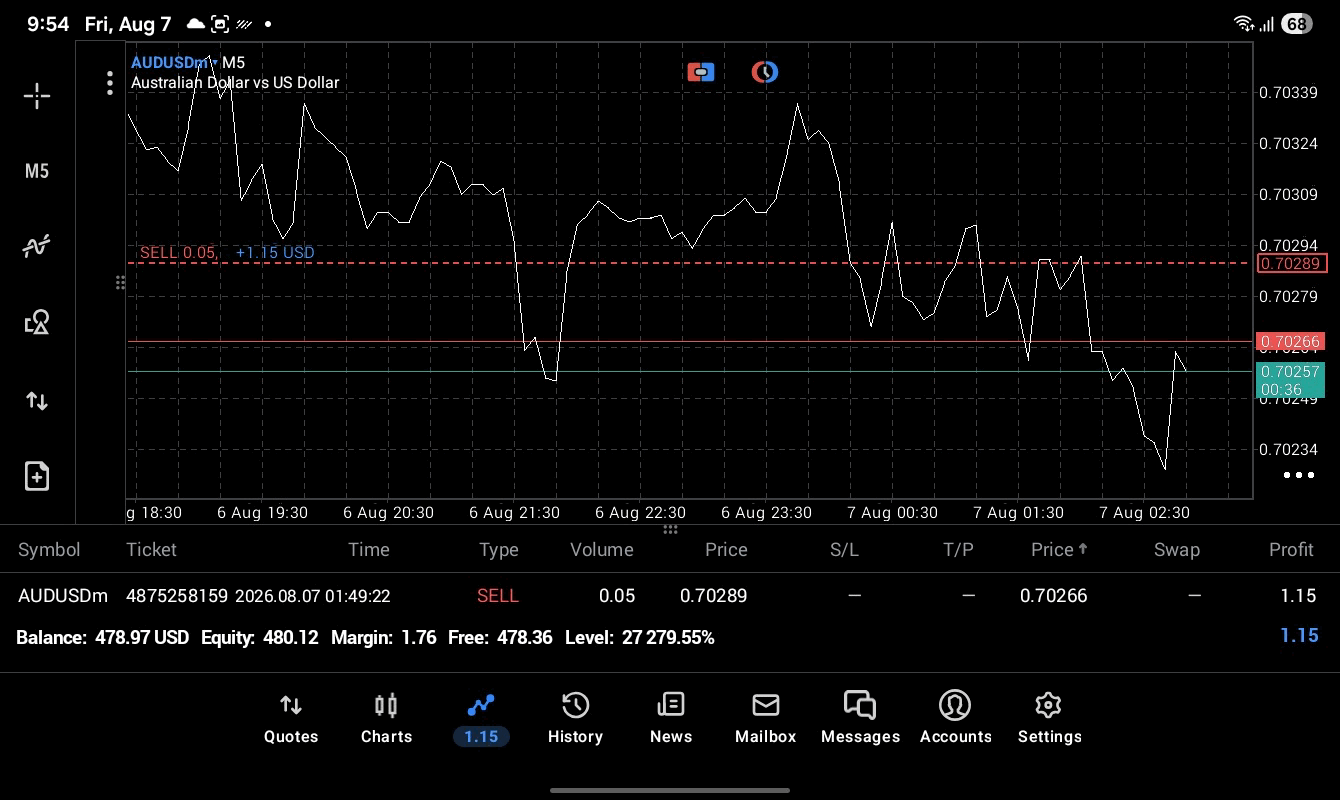Open the drawing objects shapes tool
Viewport: 1340px width, 800px height.
pos(37,322)
